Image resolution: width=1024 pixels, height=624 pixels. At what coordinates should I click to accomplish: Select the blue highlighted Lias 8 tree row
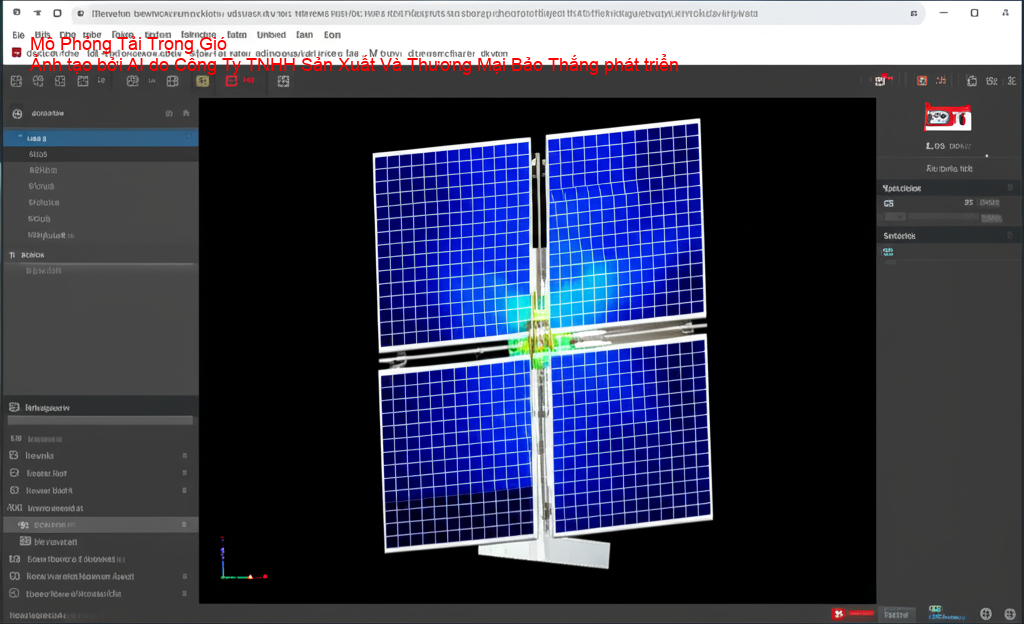coord(101,138)
